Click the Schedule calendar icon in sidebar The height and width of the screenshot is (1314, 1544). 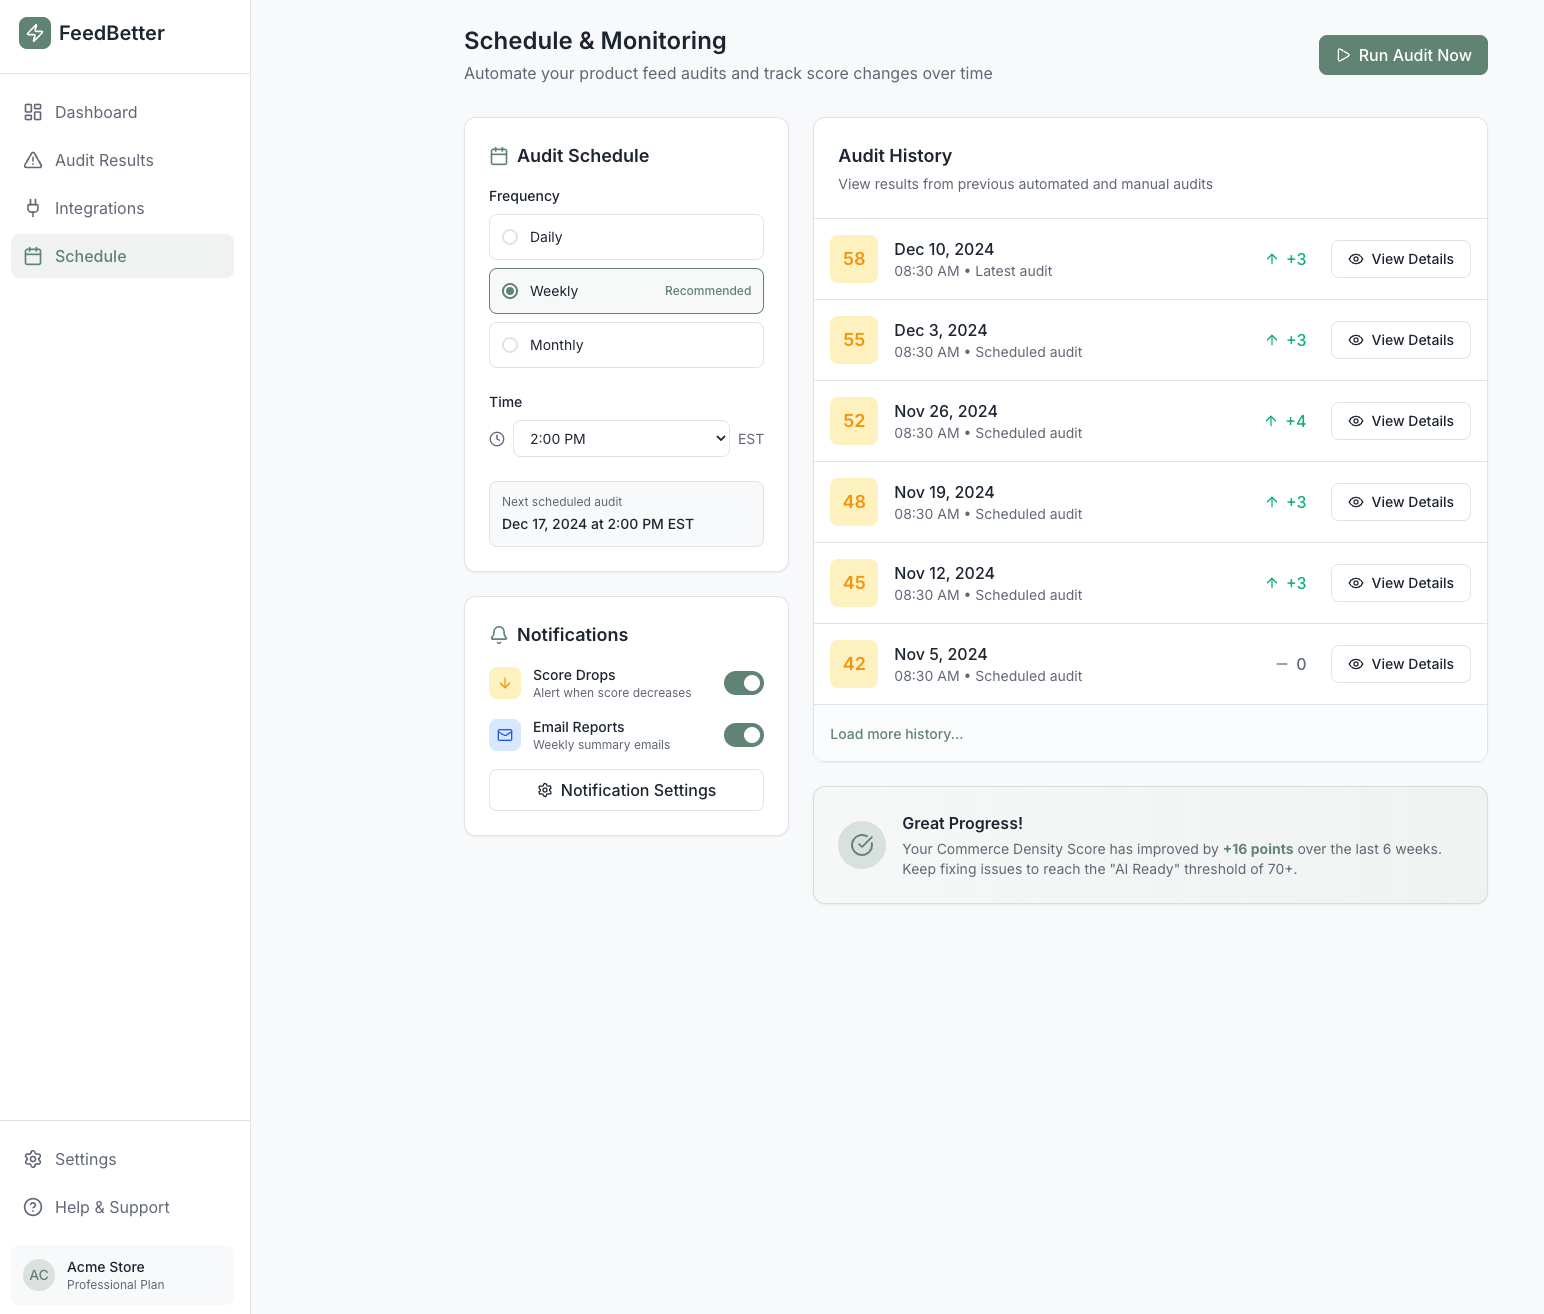33,256
